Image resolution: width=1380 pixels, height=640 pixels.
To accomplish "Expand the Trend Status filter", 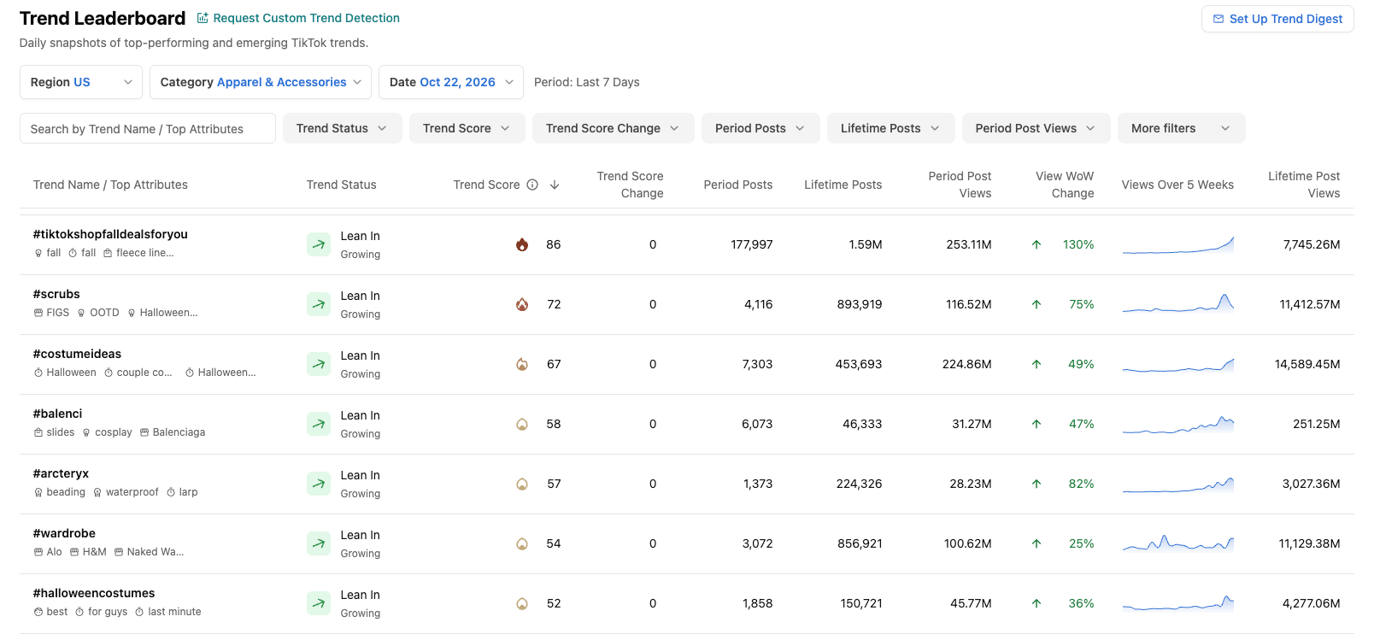I will point(342,128).
